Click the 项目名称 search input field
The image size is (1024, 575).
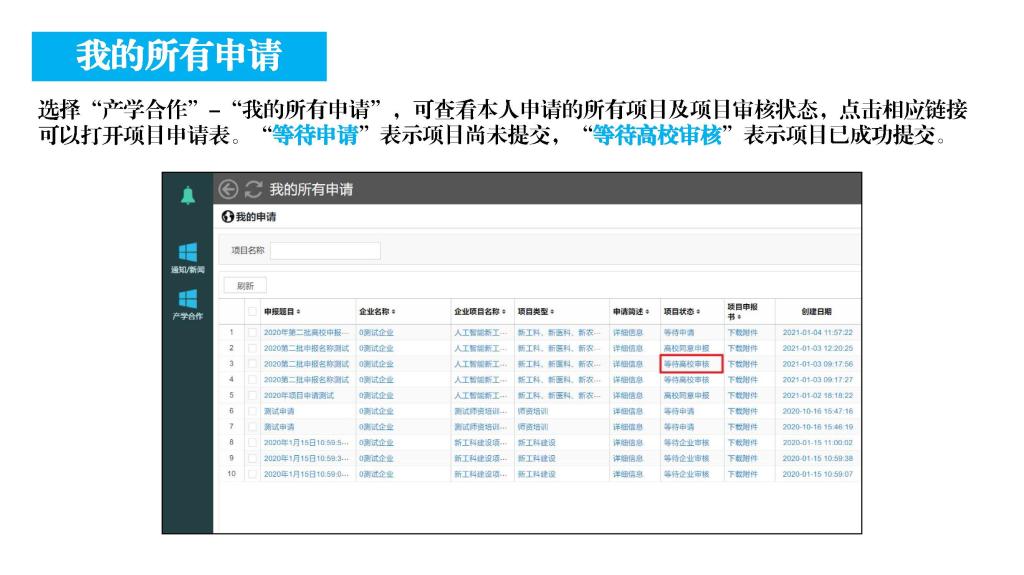tap(325, 250)
